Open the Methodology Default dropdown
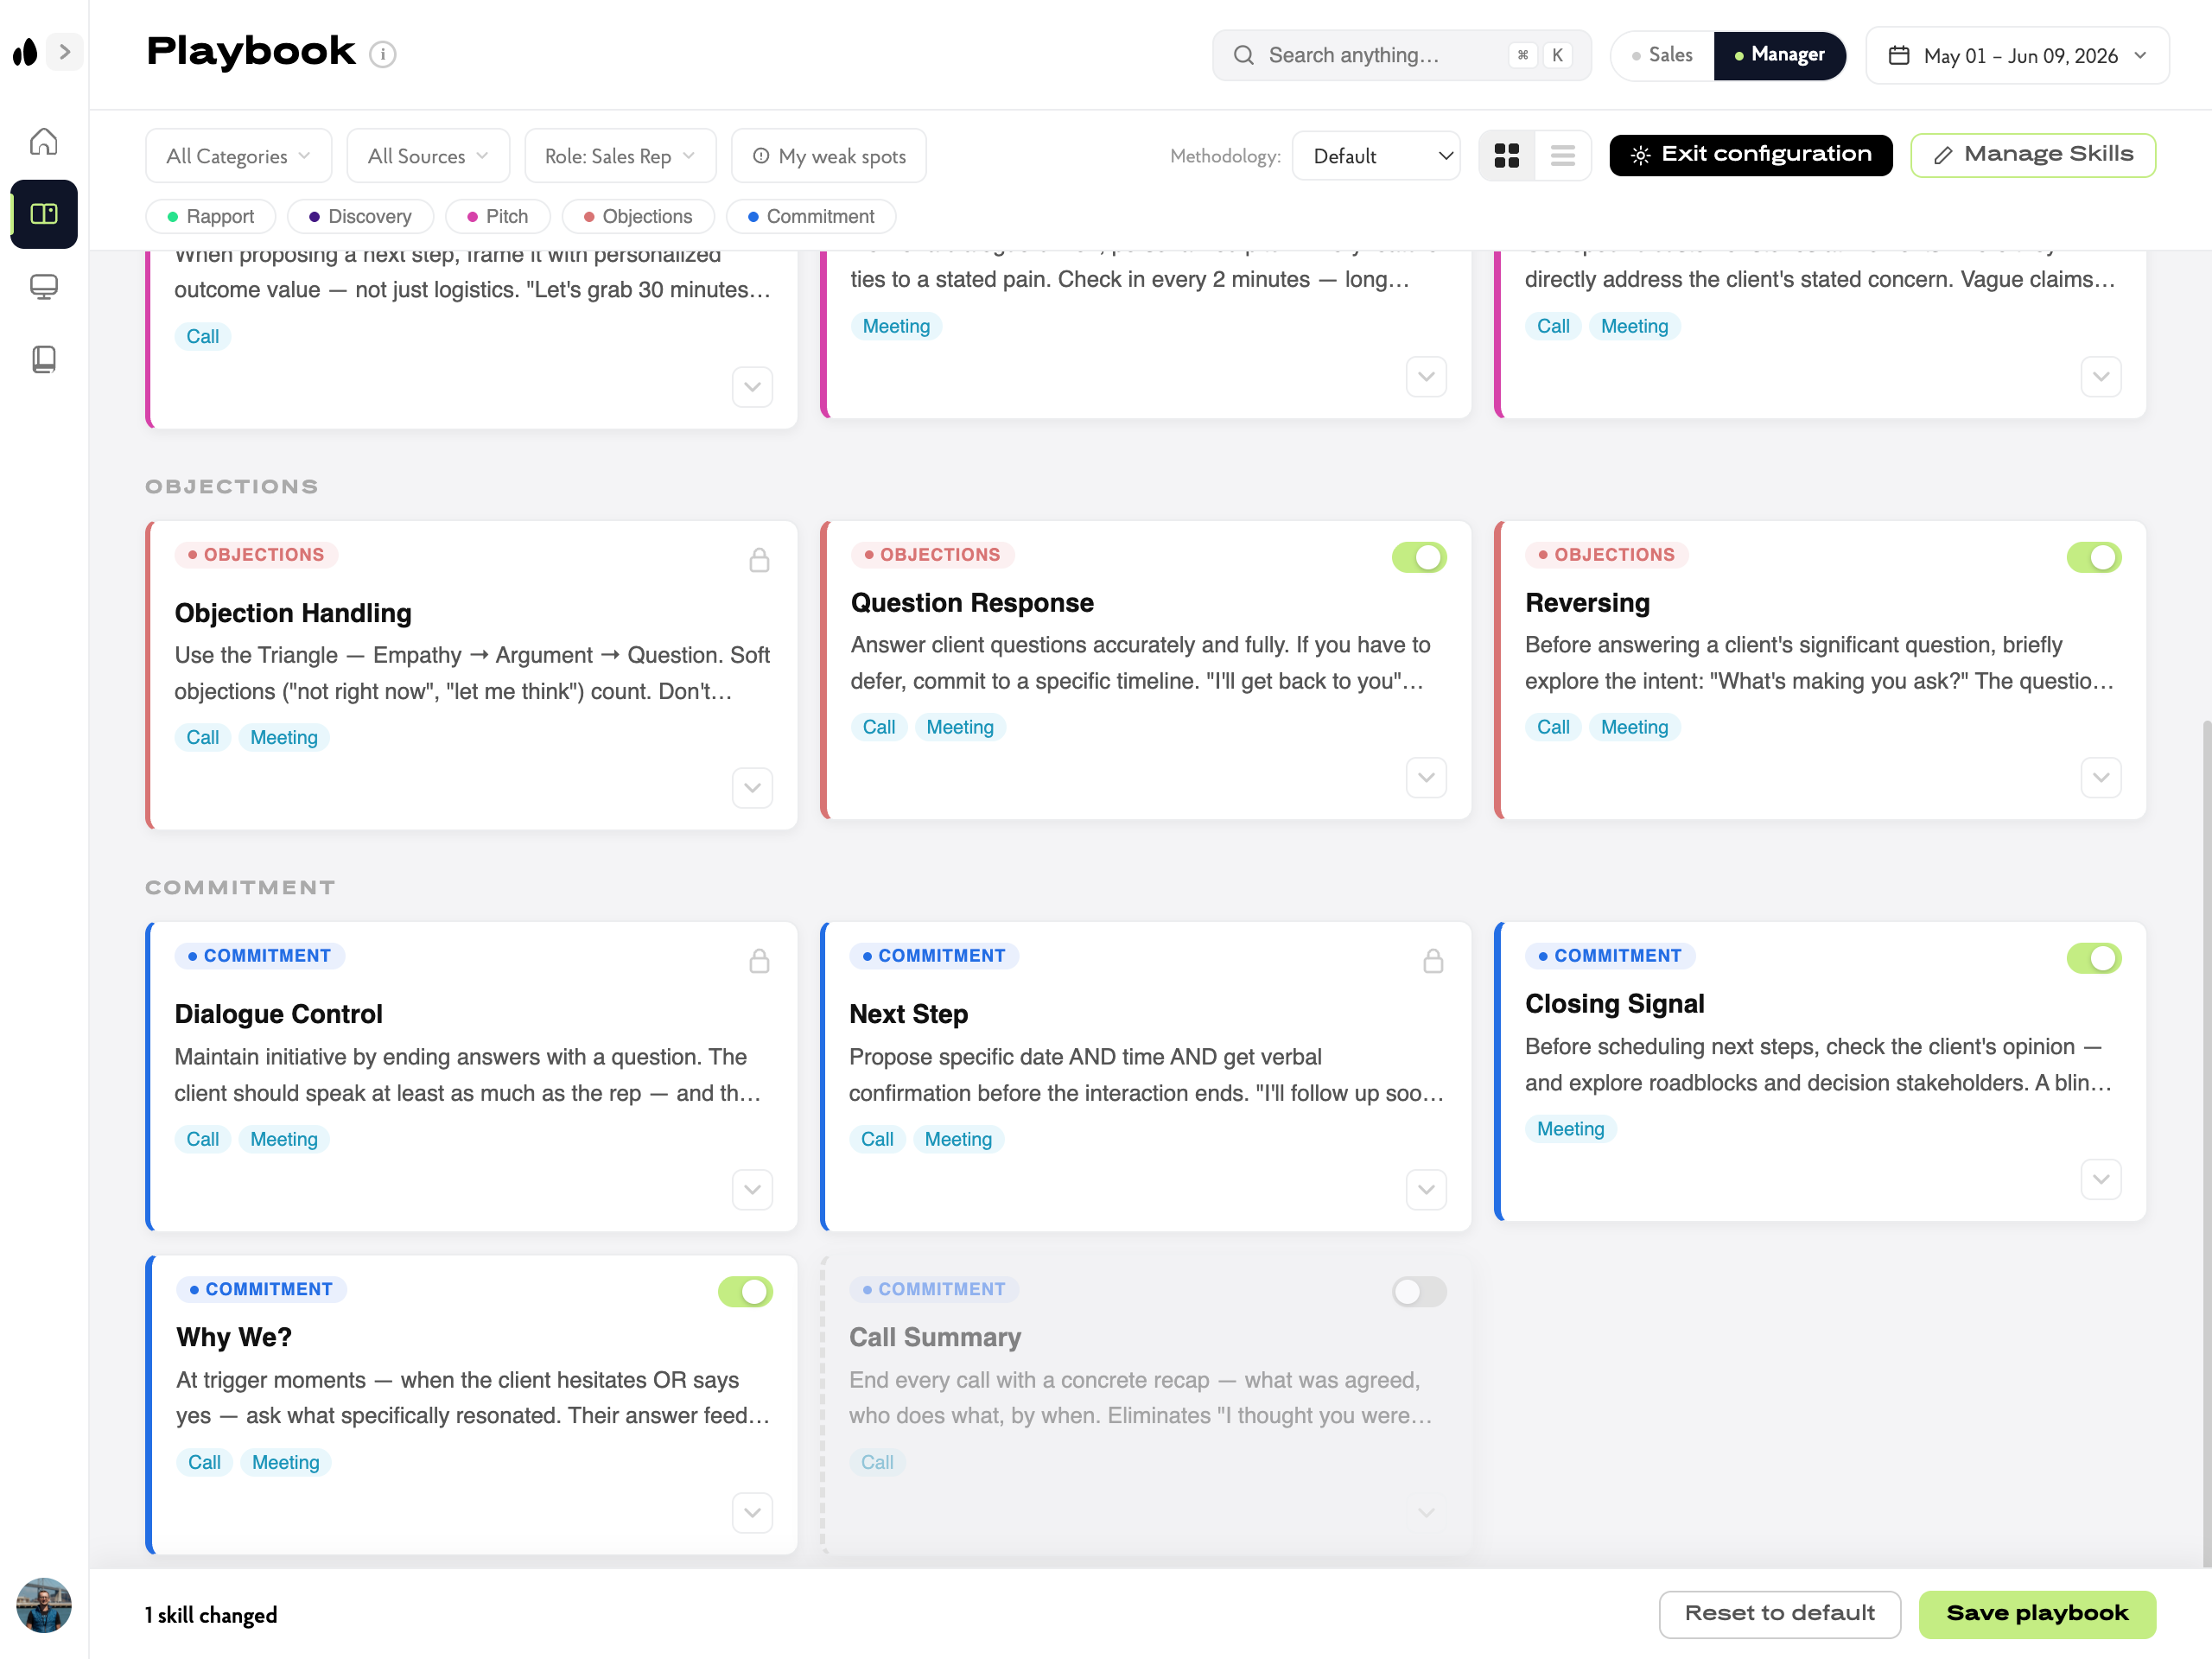This screenshot has width=2212, height=1659. [x=1376, y=156]
